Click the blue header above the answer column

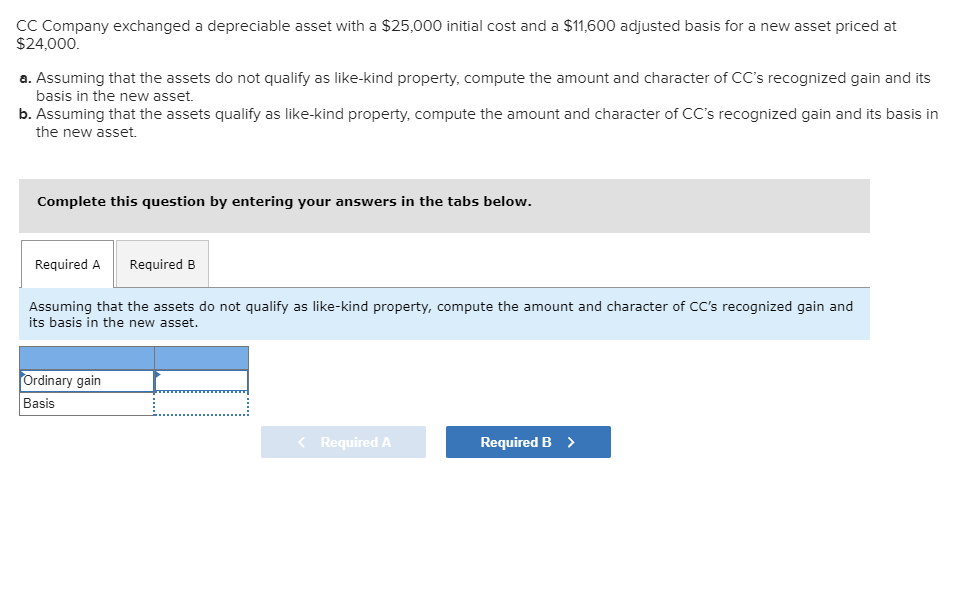(200, 357)
